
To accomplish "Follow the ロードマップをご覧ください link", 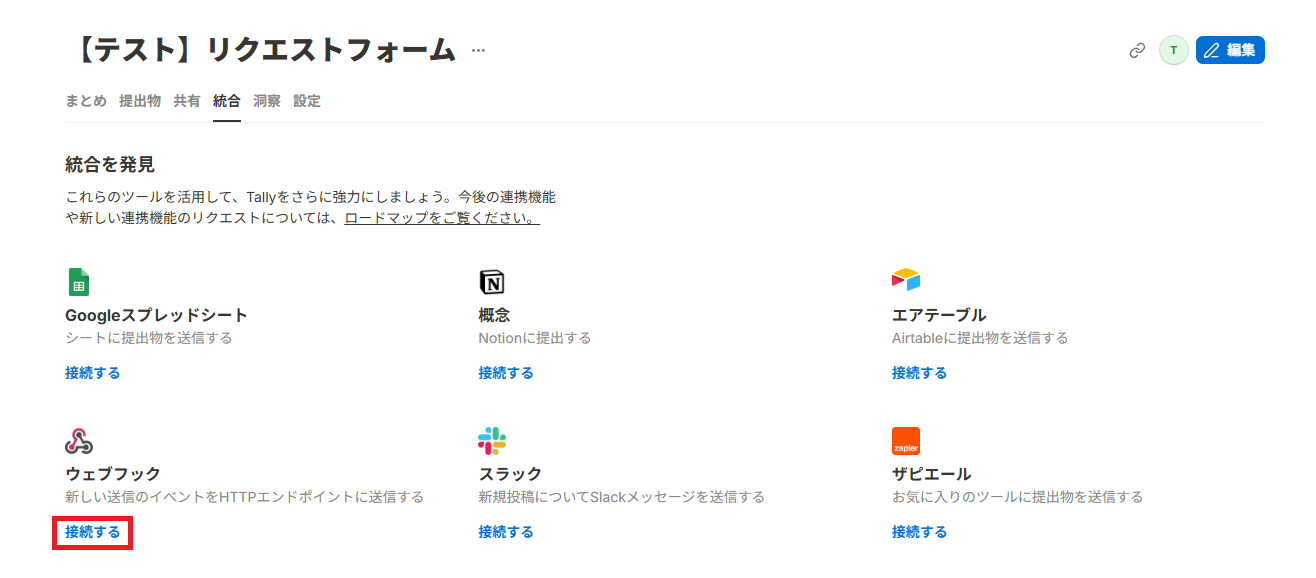I will tap(442, 217).
